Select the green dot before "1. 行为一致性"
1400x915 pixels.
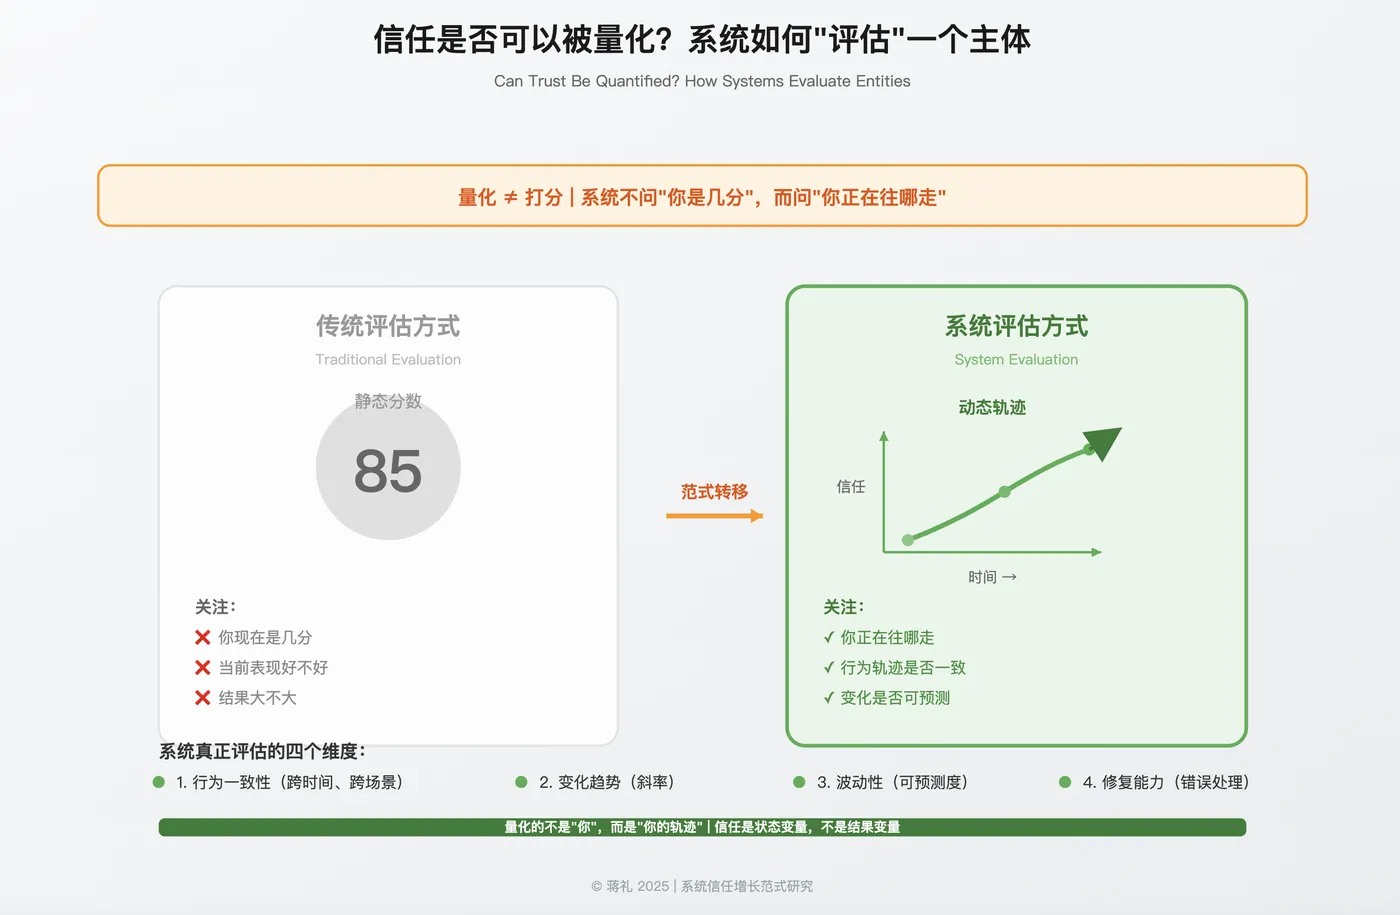[157, 782]
